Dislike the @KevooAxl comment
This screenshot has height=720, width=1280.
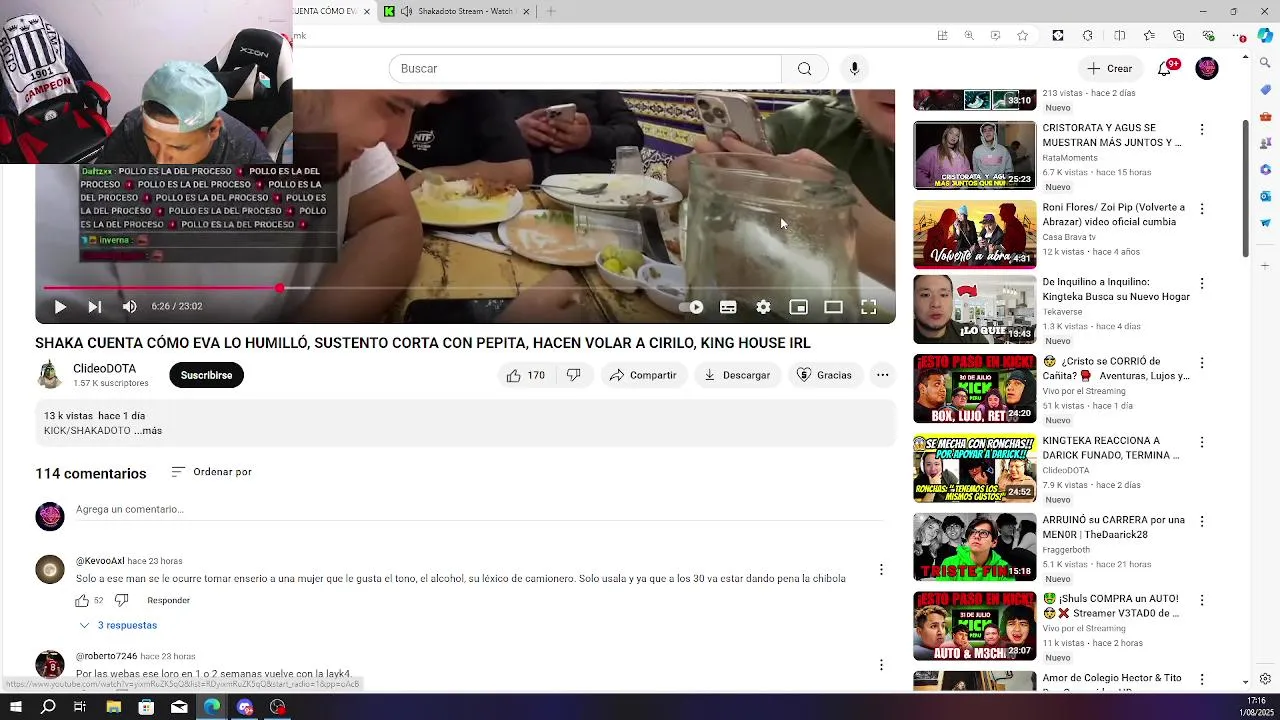[121, 600]
